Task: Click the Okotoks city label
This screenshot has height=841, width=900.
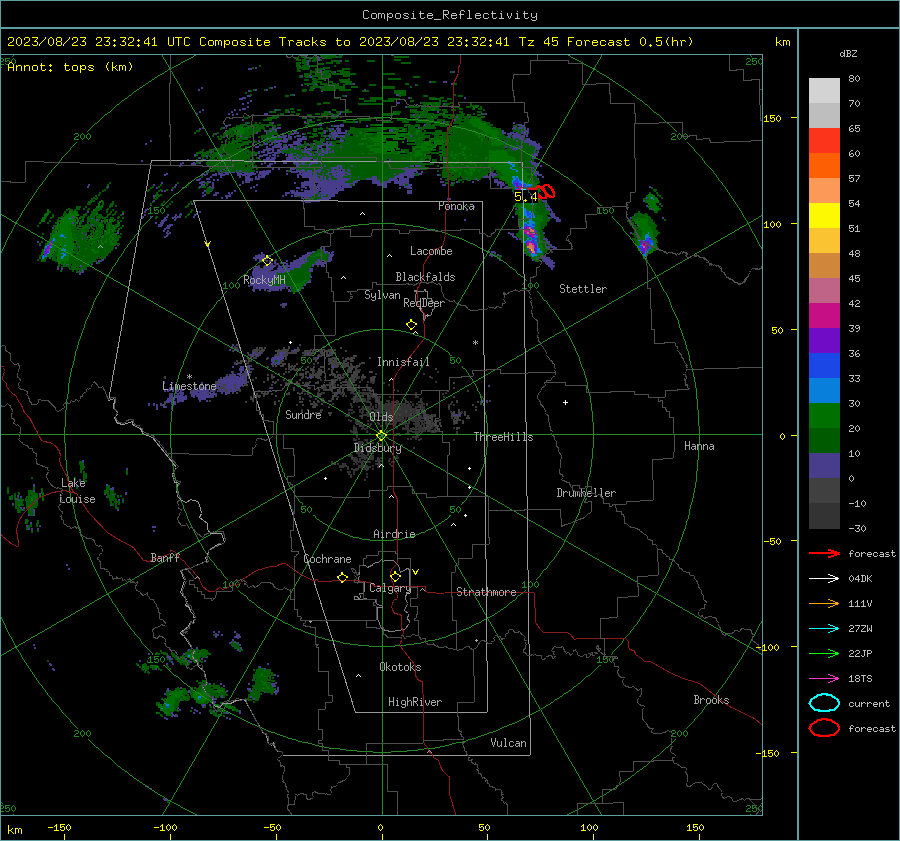Action: (x=400, y=666)
